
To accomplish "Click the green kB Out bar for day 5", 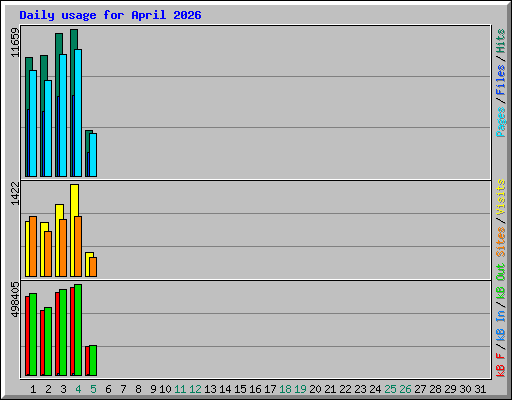I will point(93,360).
